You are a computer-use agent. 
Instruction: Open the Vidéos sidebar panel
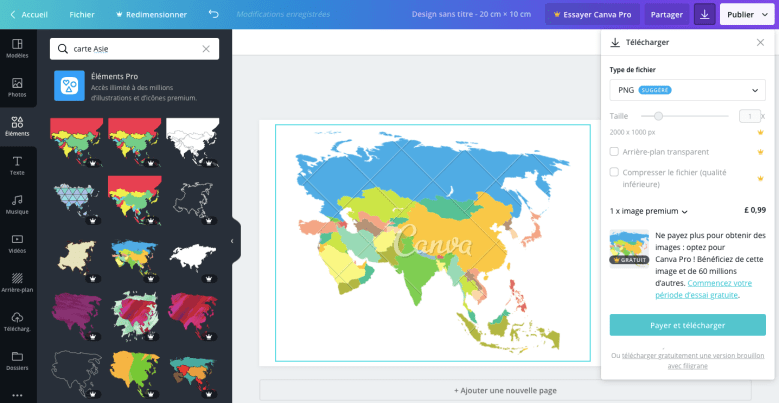click(17, 243)
